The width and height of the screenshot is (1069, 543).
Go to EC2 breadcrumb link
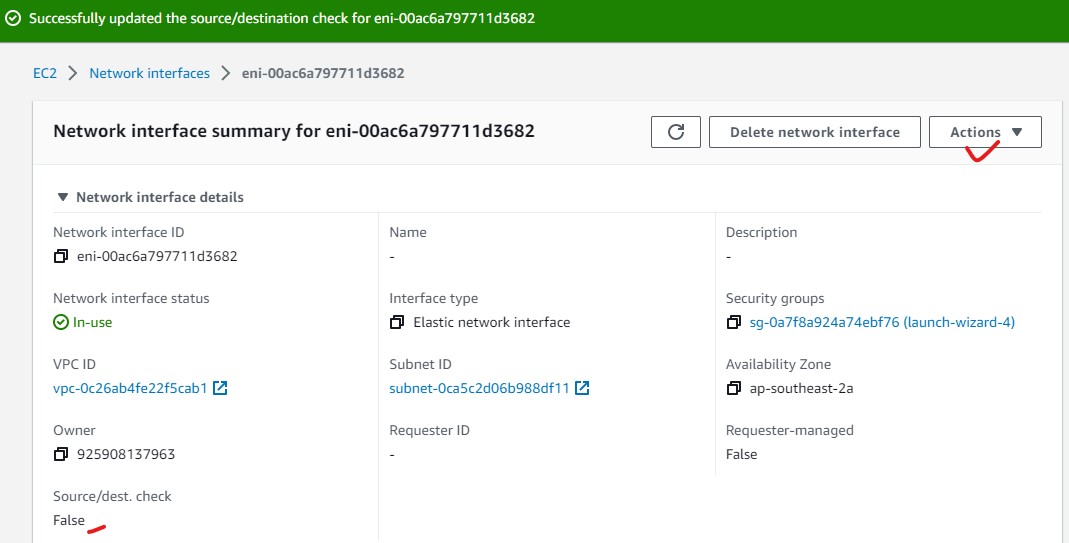point(44,73)
